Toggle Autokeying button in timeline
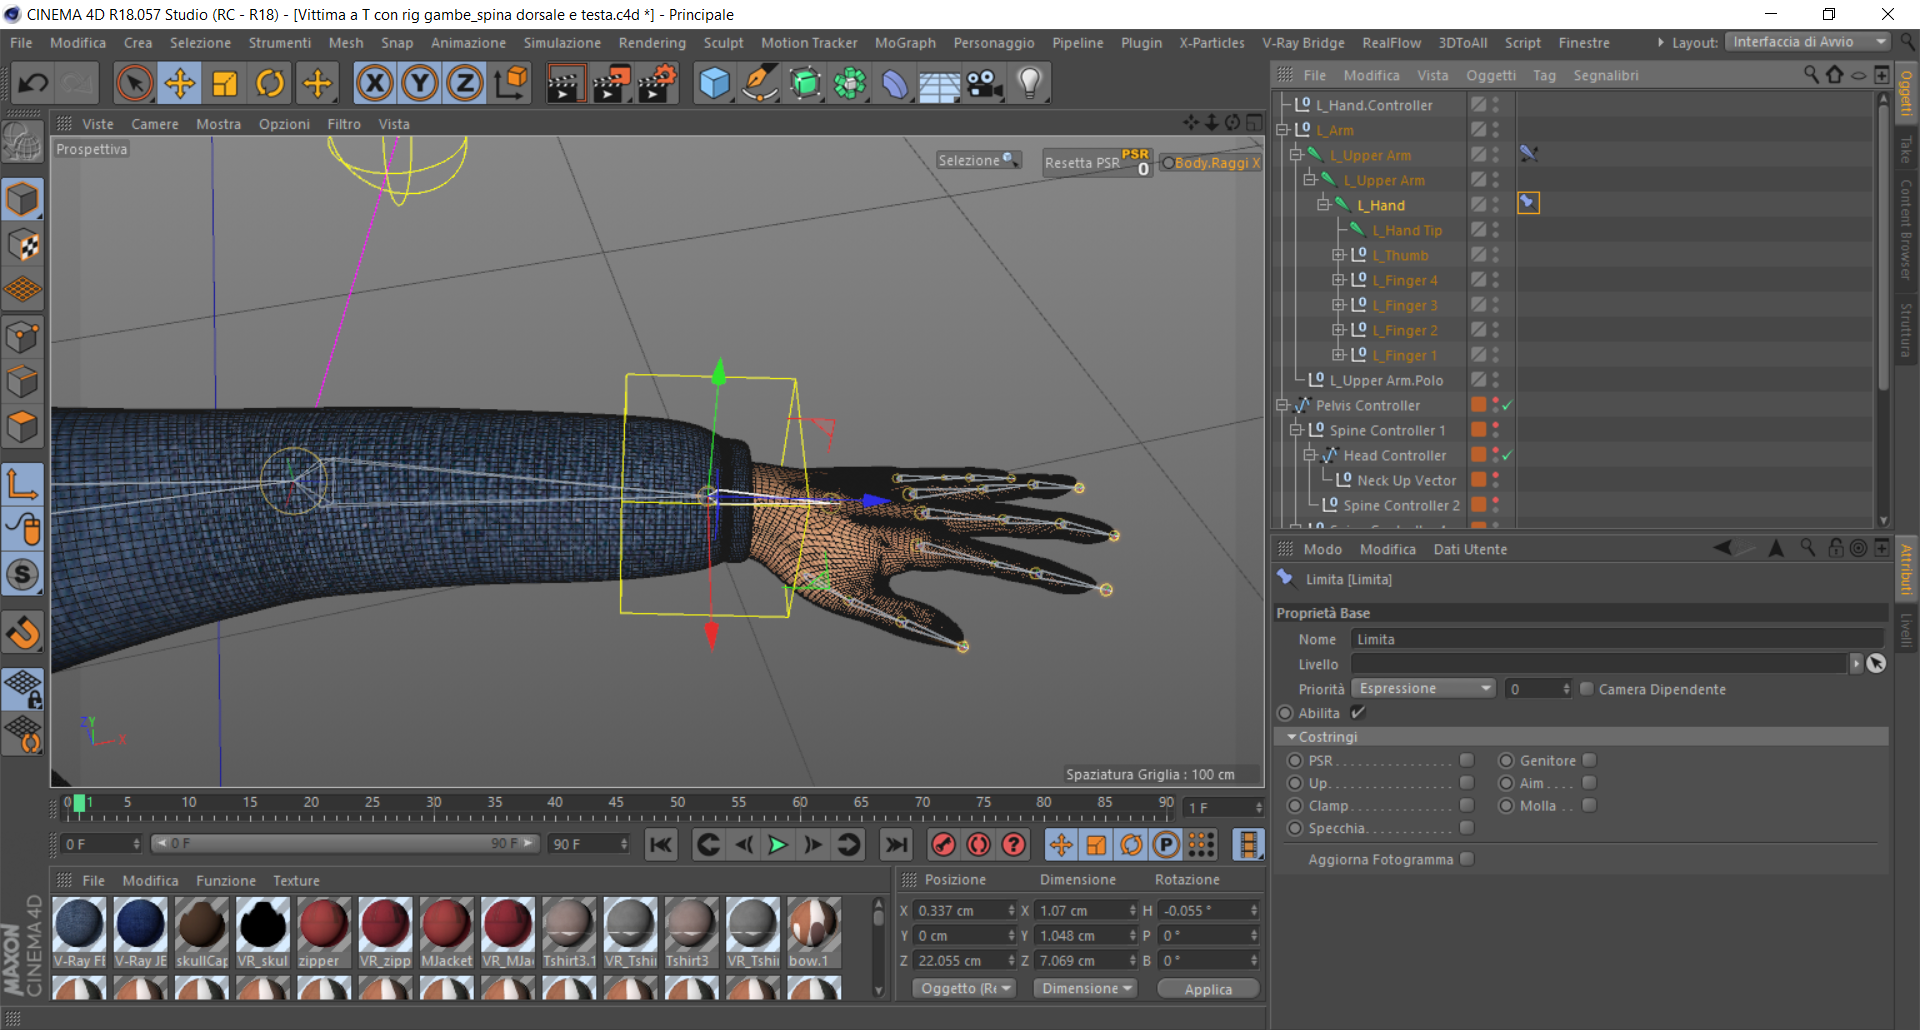The image size is (1920, 1030). pyautogui.click(x=979, y=845)
